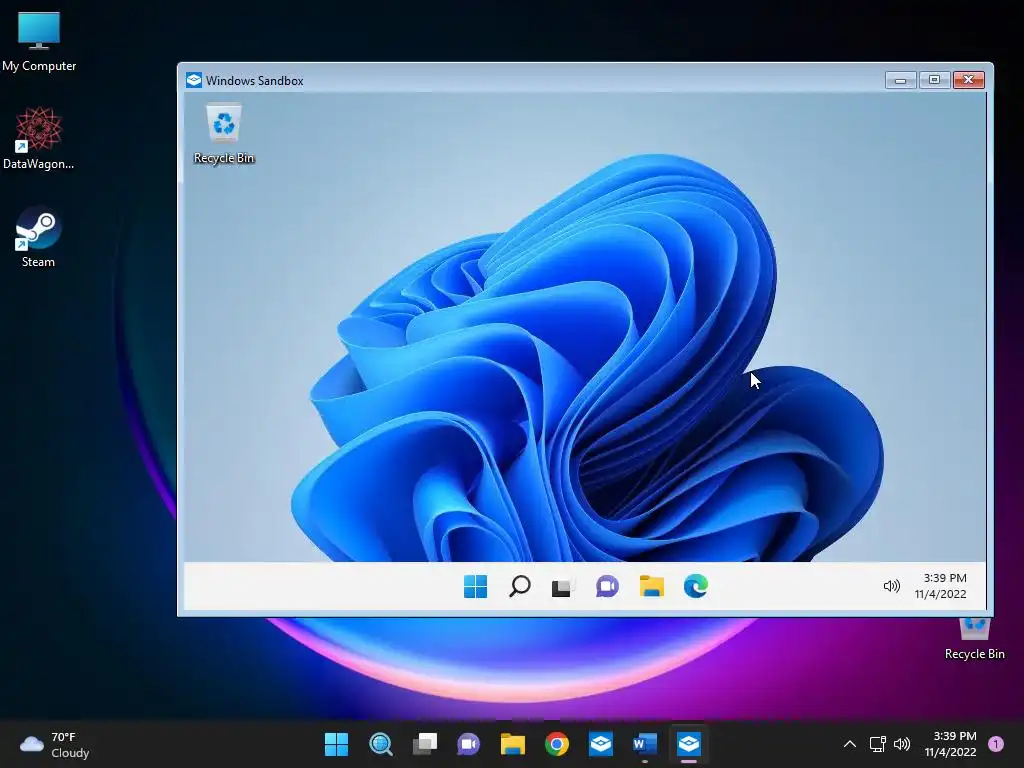Open Search on the host taskbar
The image size is (1024, 768).
(381, 744)
